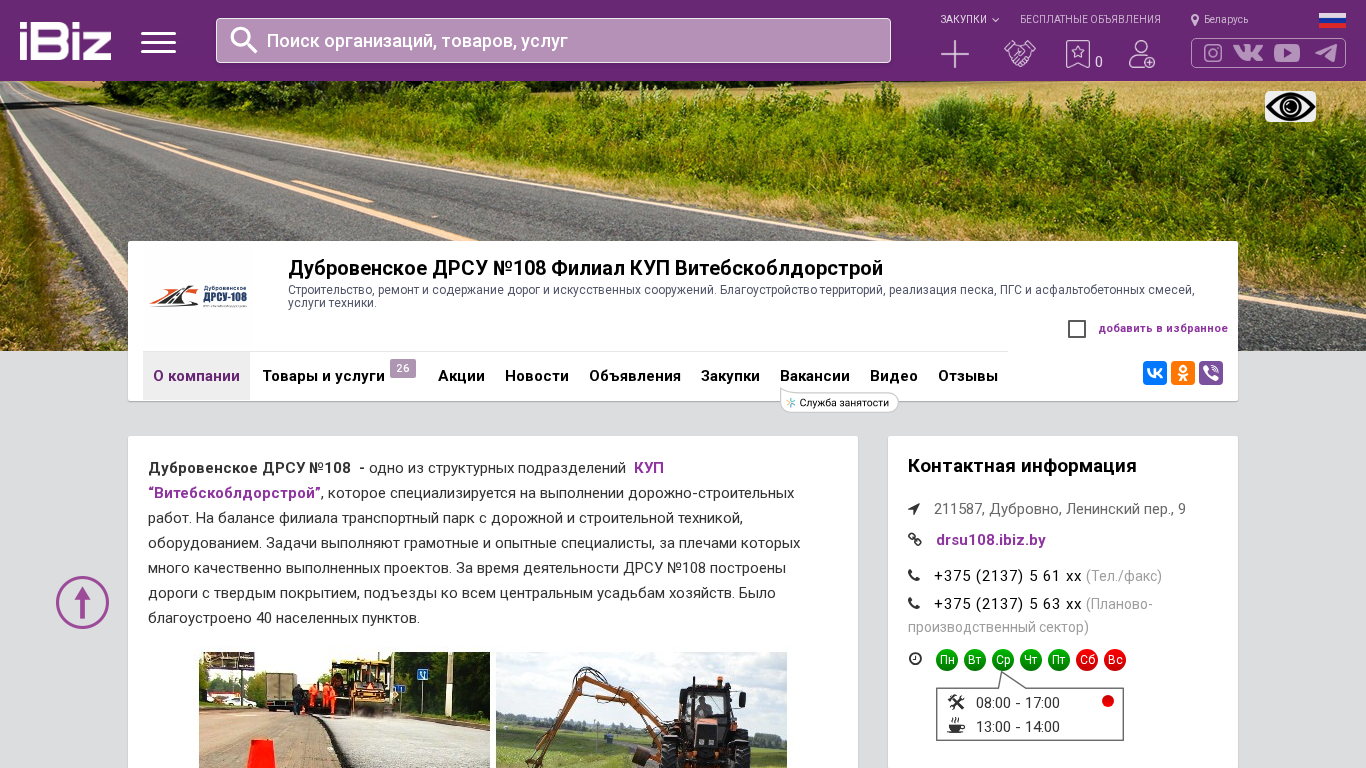Focus the organization search field
1366x768 pixels.
(x=553, y=40)
